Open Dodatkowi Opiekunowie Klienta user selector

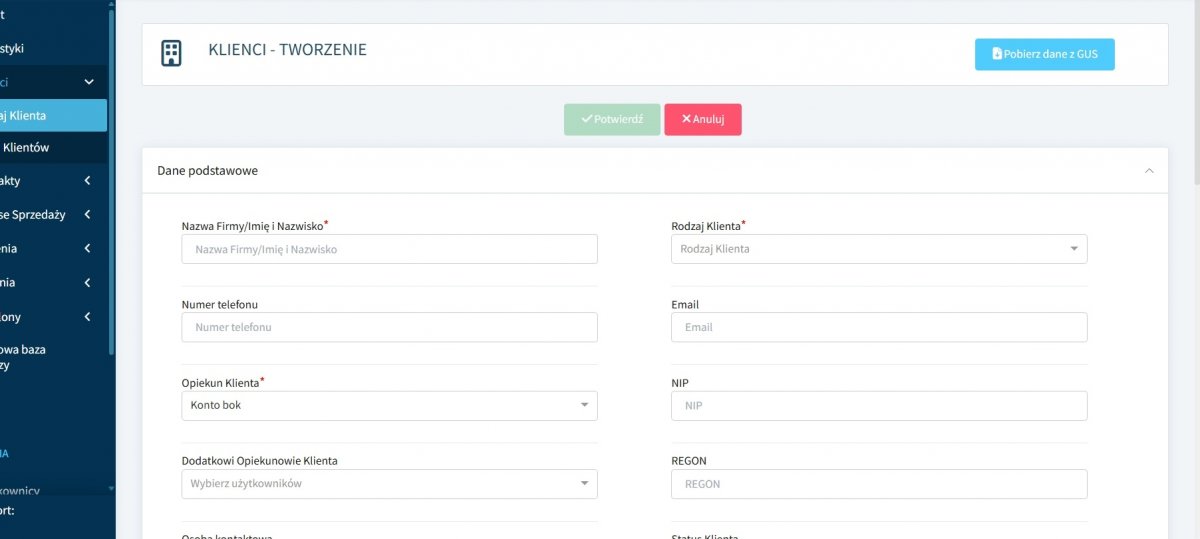coord(389,483)
